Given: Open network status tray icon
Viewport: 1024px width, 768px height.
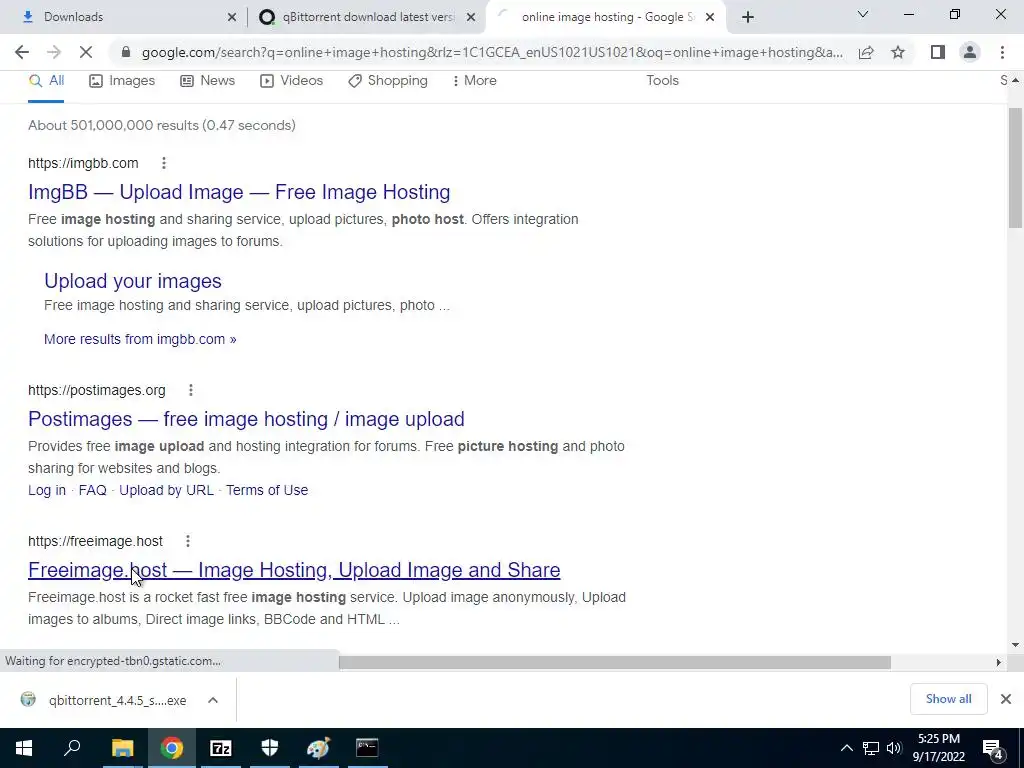Looking at the screenshot, I should tap(871, 748).
